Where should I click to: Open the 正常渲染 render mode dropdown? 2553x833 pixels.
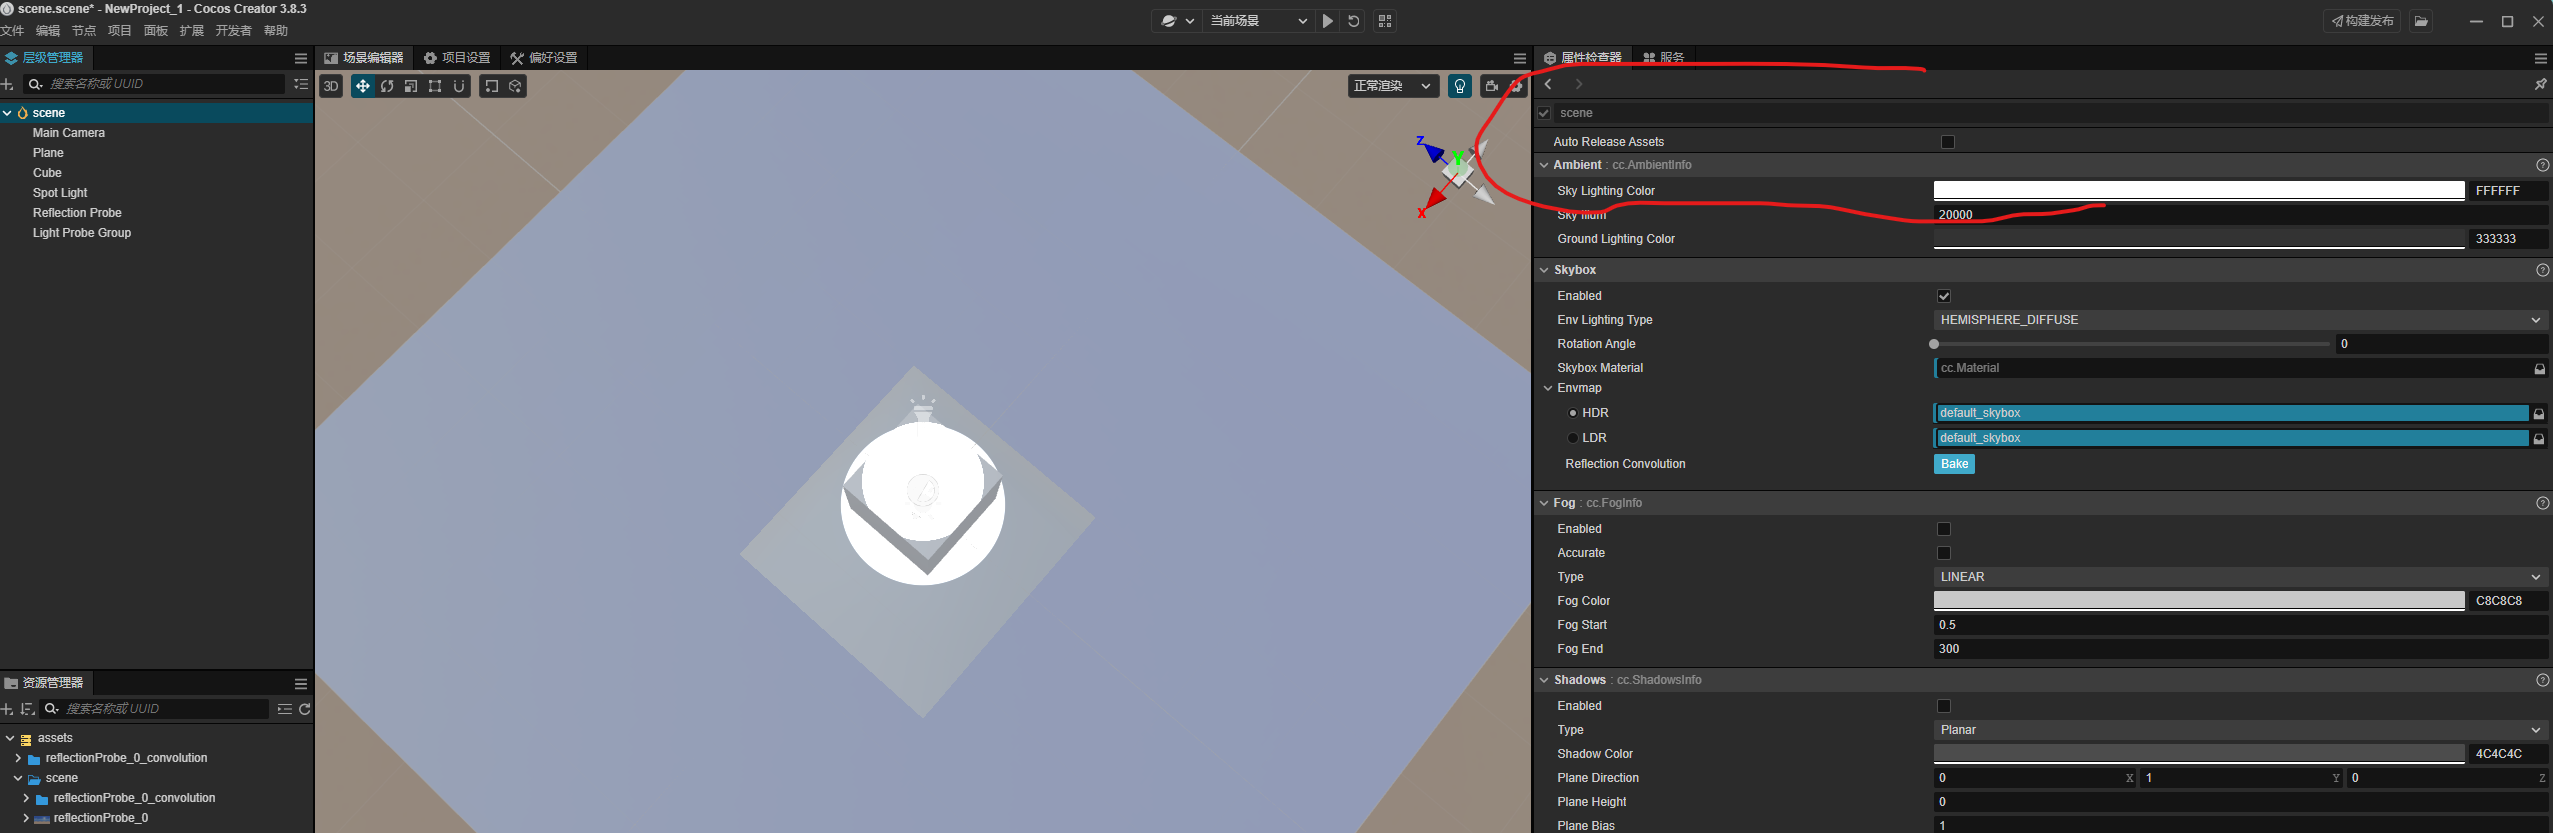tap(1393, 86)
